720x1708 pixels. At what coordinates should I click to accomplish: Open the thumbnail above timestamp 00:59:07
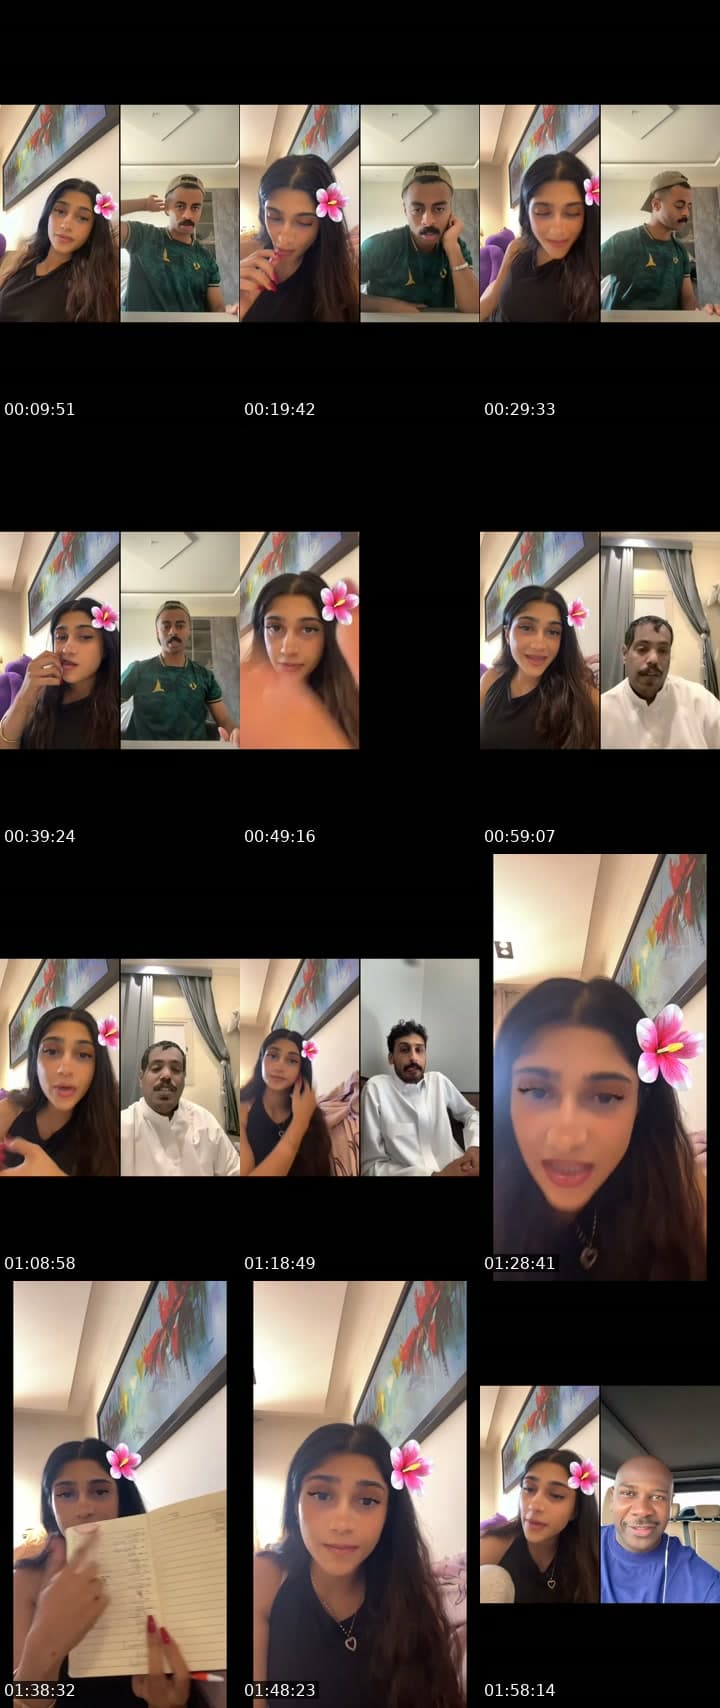click(x=600, y=640)
